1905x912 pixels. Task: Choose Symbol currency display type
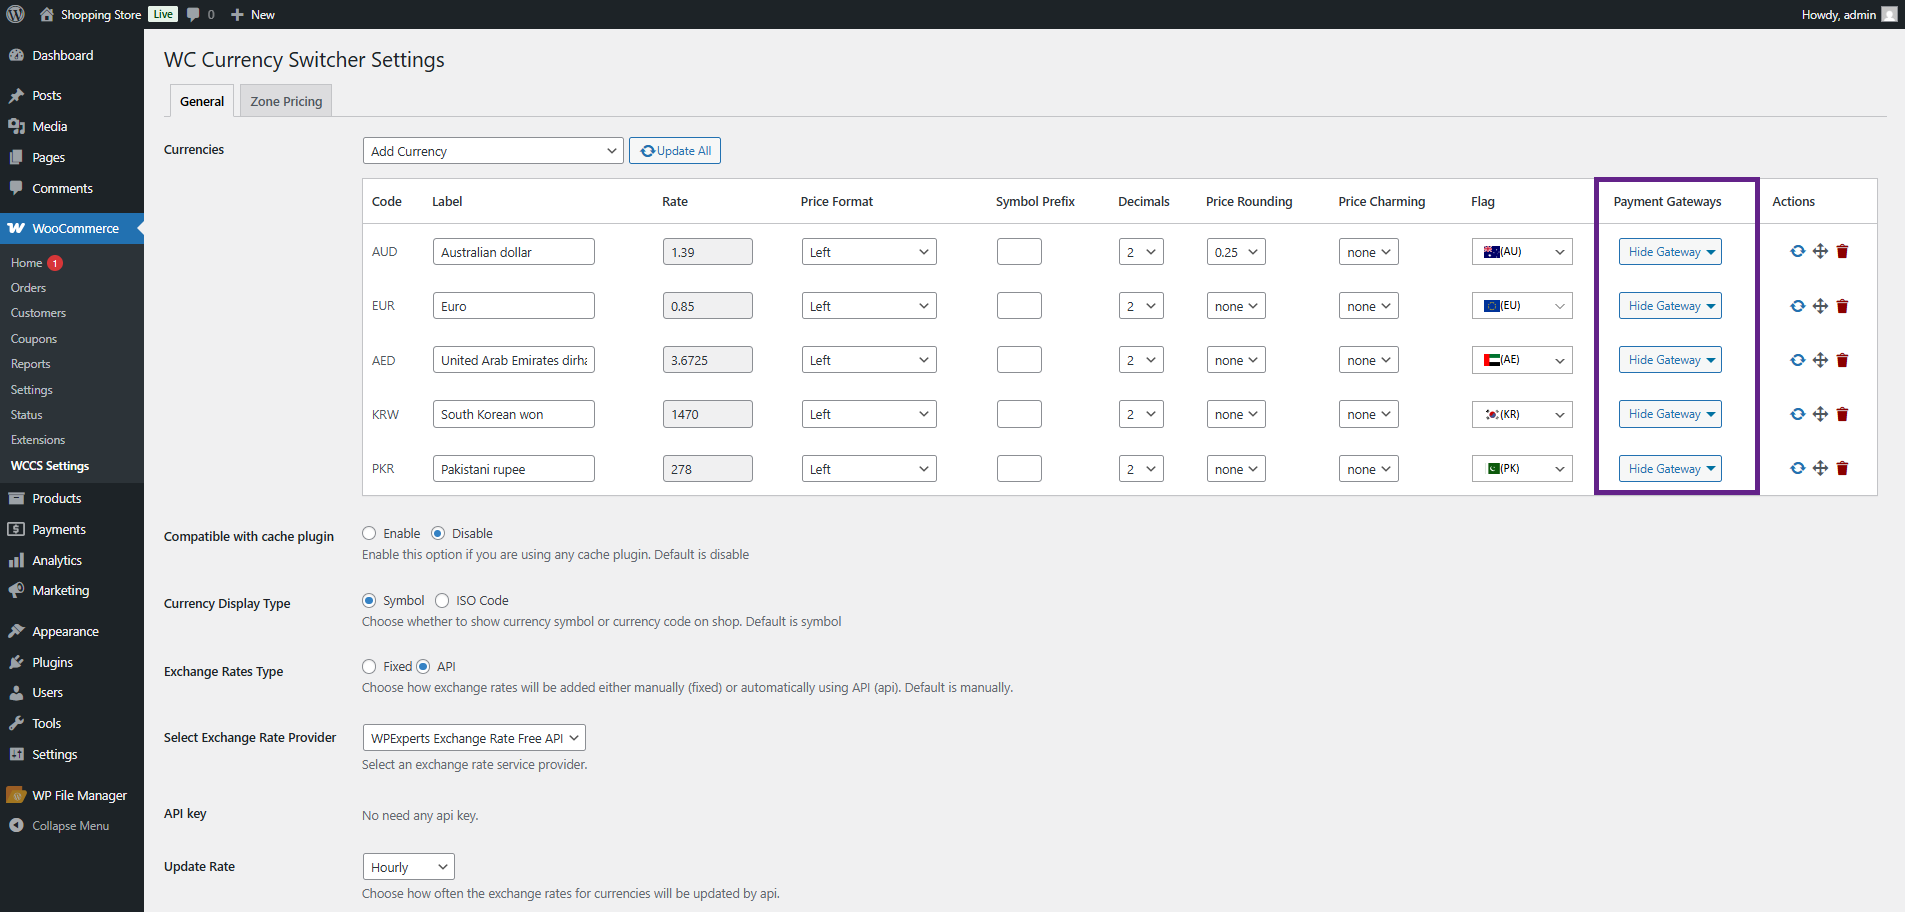(x=369, y=600)
